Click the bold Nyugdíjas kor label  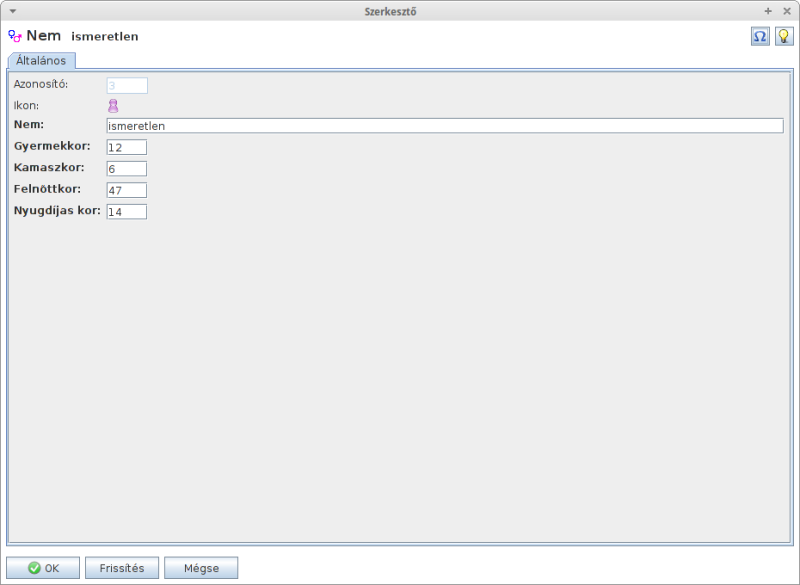pyautogui.click(x=57, y=211)
